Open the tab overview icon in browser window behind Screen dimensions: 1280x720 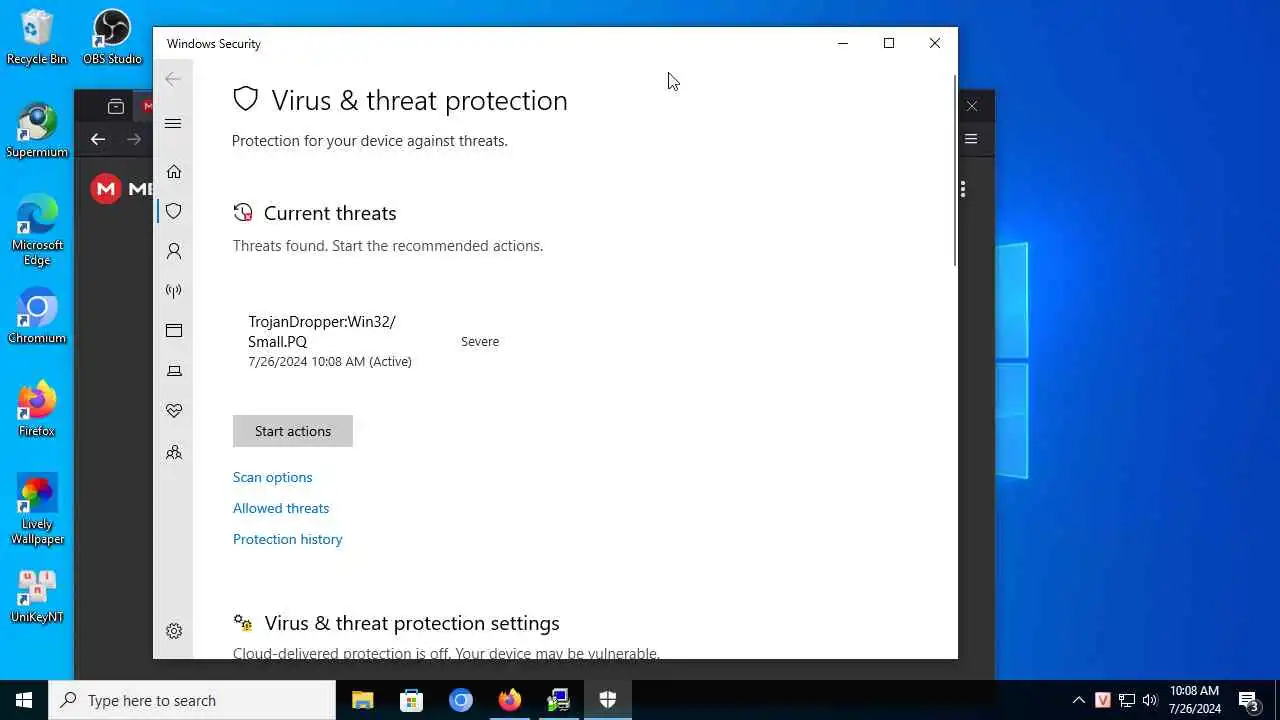(116, 106)
